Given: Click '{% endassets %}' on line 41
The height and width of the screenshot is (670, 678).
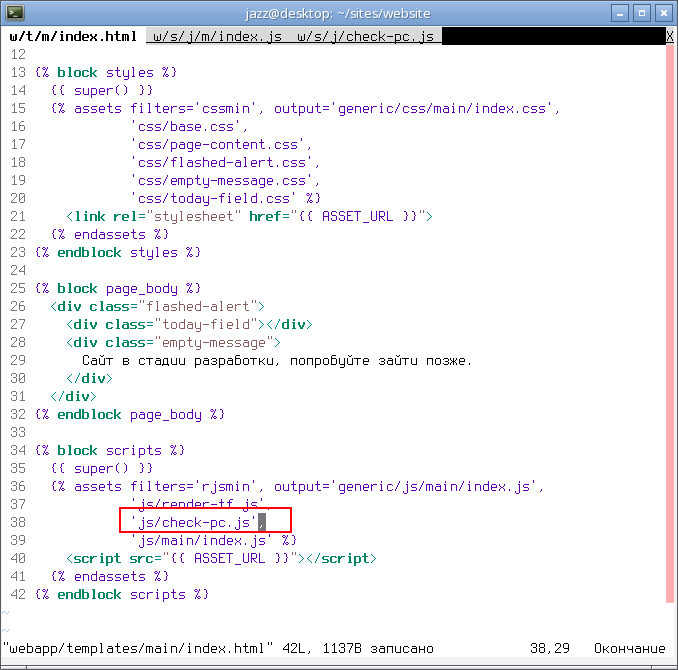Looking at the screenshot, I should point(110,577).
